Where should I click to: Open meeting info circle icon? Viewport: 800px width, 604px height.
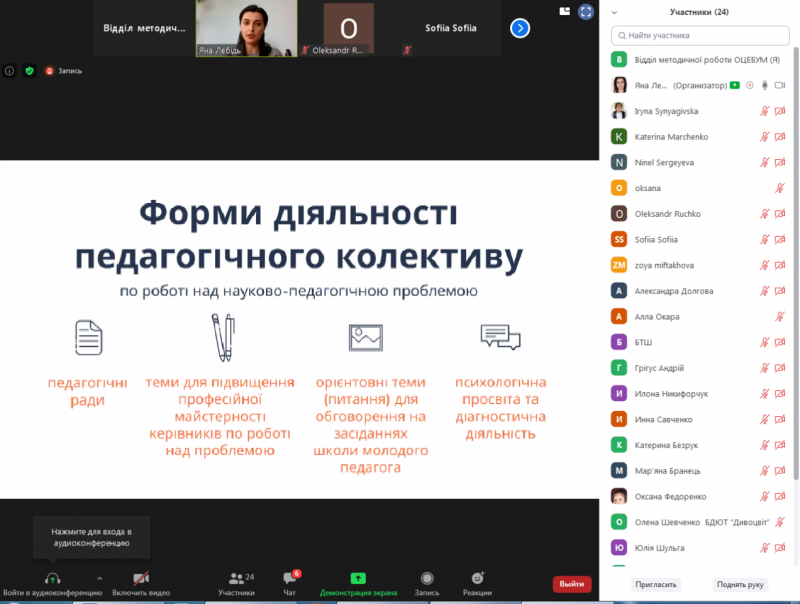(9, 71)
